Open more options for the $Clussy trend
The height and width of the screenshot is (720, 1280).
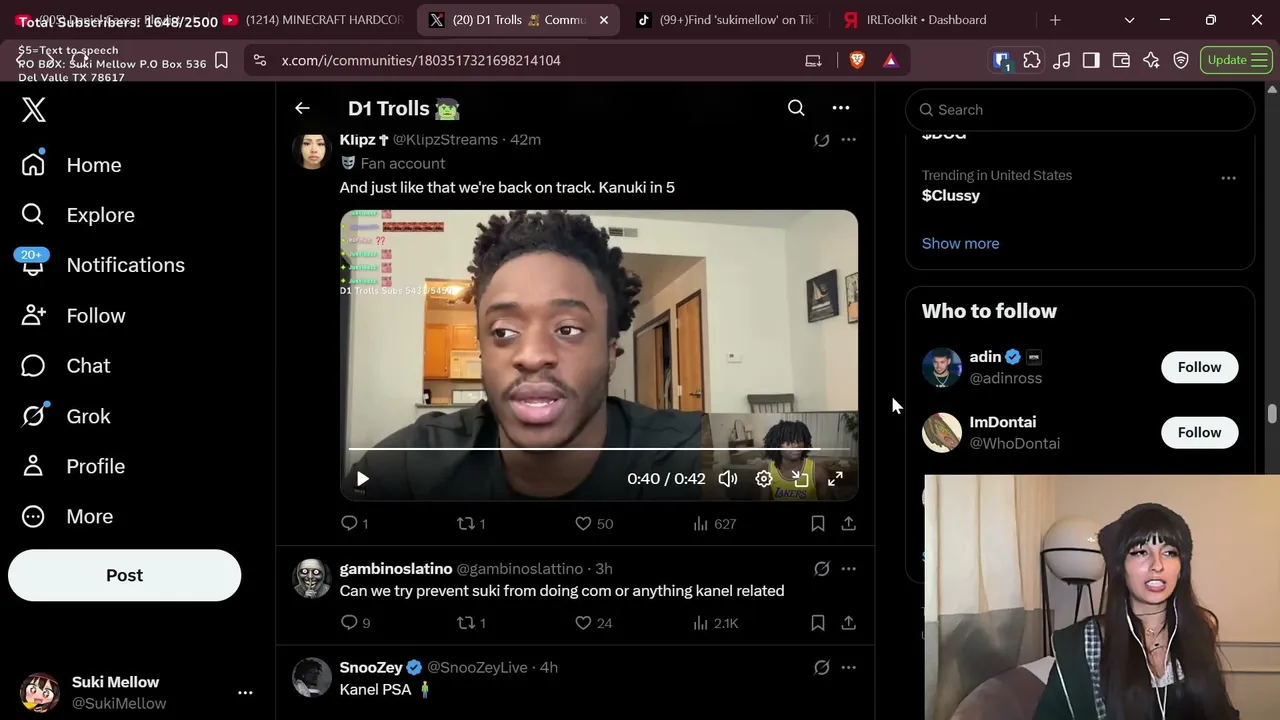1228,178
